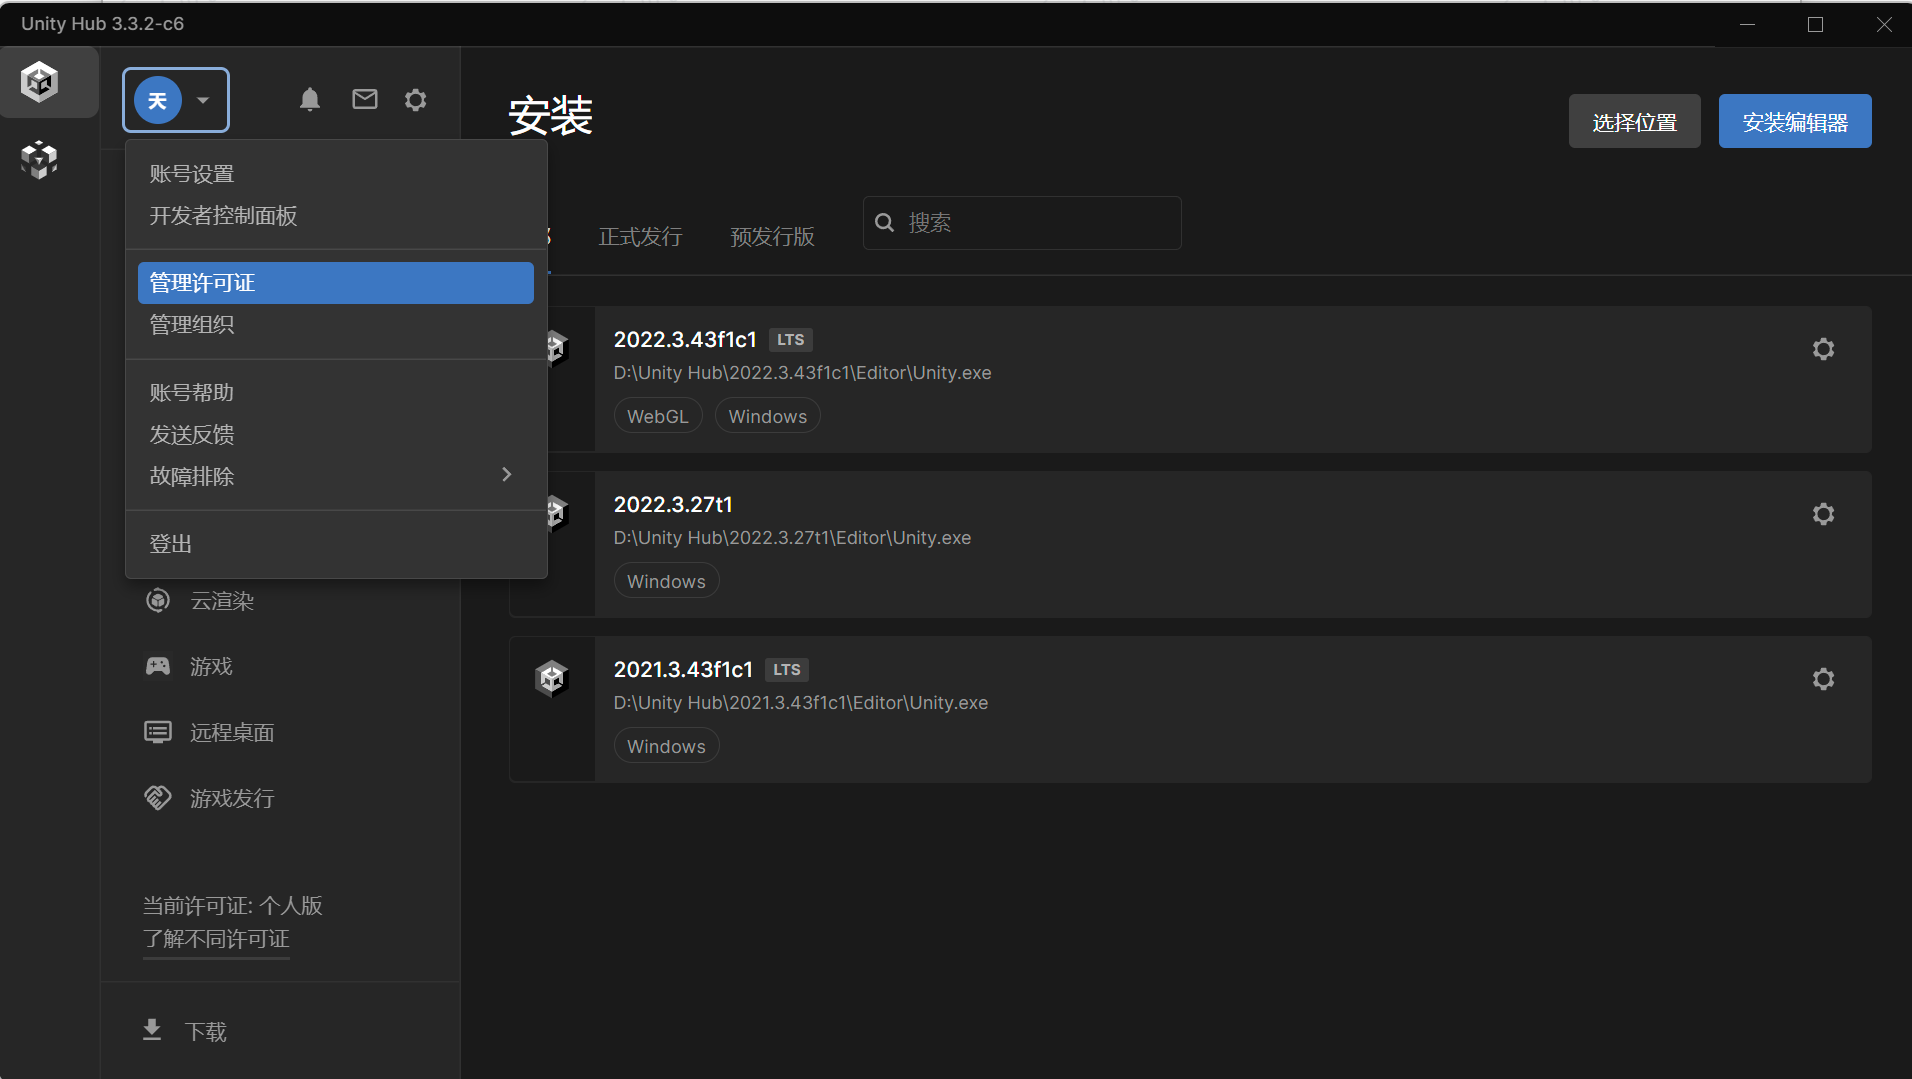Expand the 故障排除 submenu
The image size is (1912, 1079).
(336, 476)
